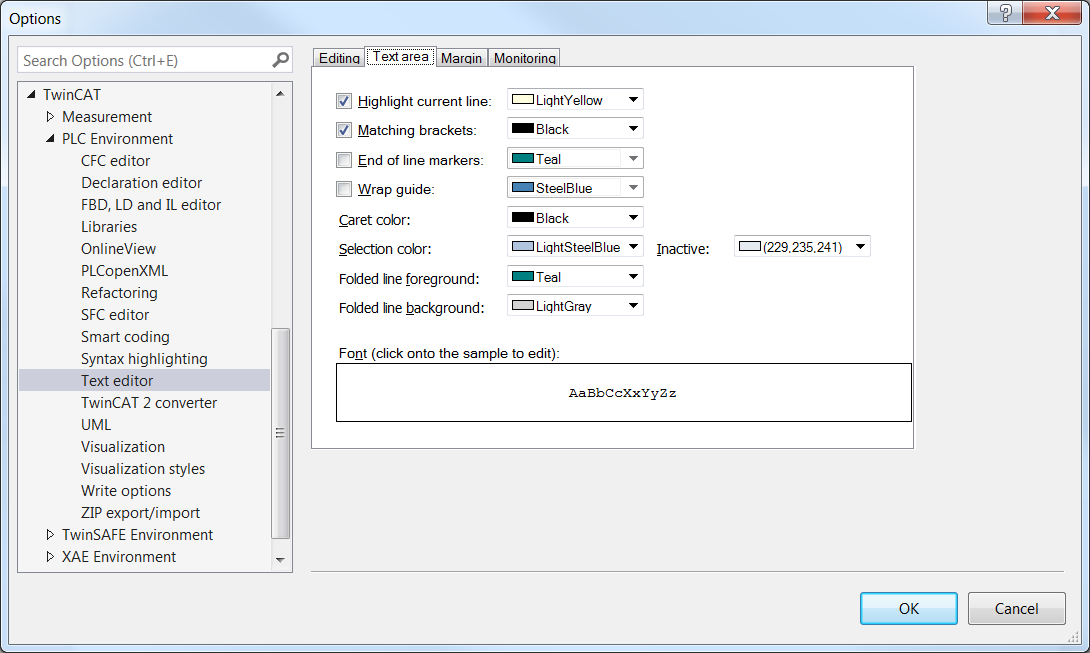This screenshot has width=1090, height=653.
Task: Select Visualization in the tree
Action: (x=123, y=446)
